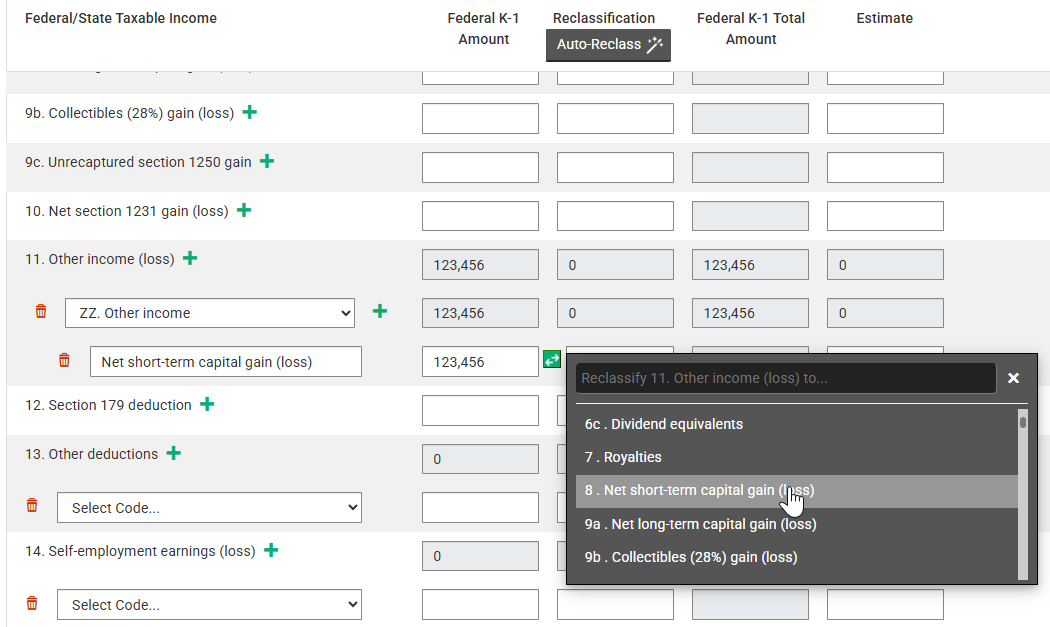Add a row for Section 179 deduction
Image resolution: width=1050 pixels, height=627 pixels.
pos(207,404)
